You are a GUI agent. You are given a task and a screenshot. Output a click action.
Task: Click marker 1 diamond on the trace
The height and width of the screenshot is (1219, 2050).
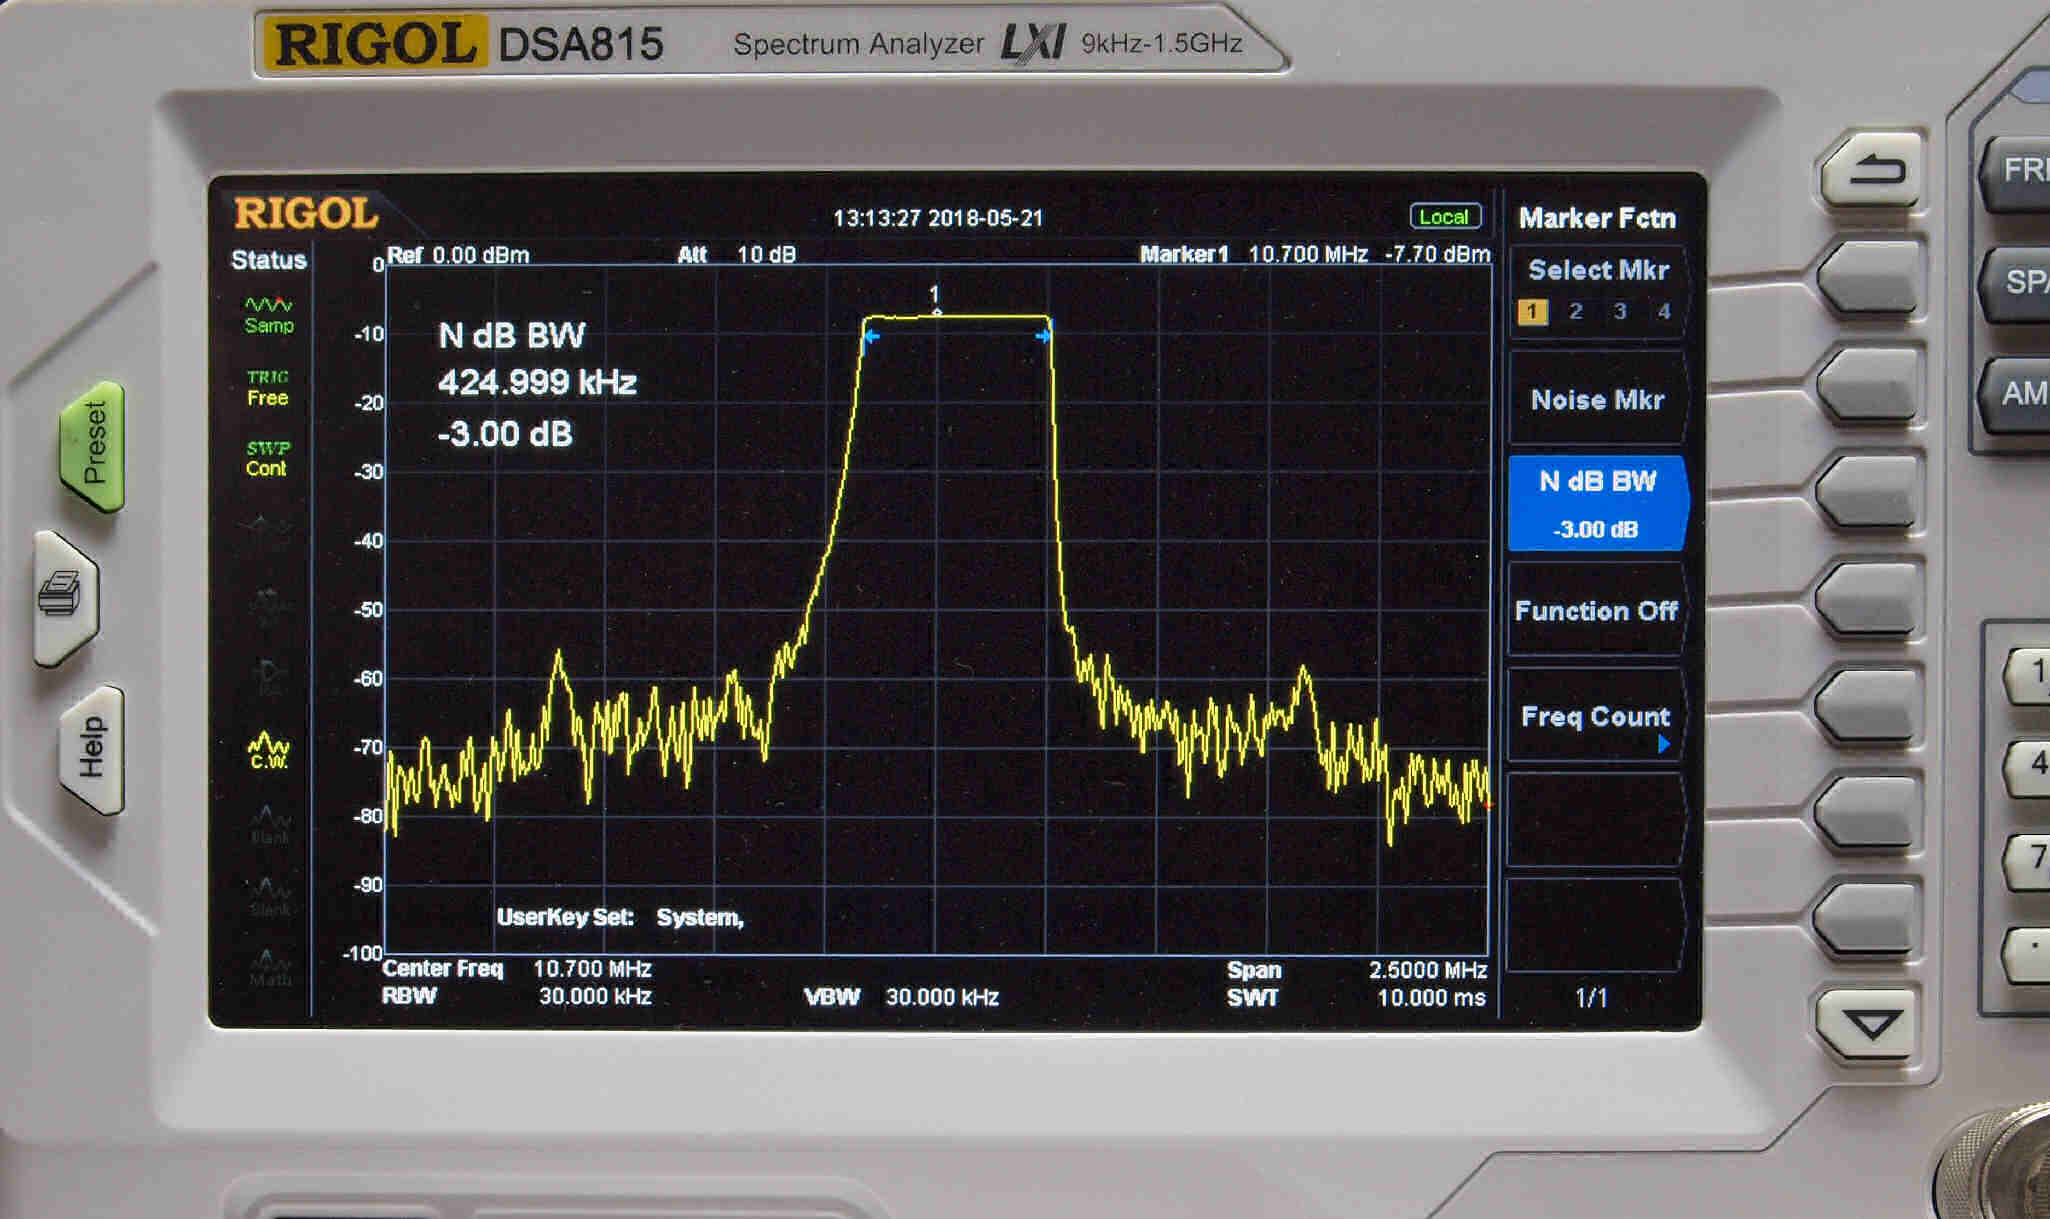coord(936,313)
